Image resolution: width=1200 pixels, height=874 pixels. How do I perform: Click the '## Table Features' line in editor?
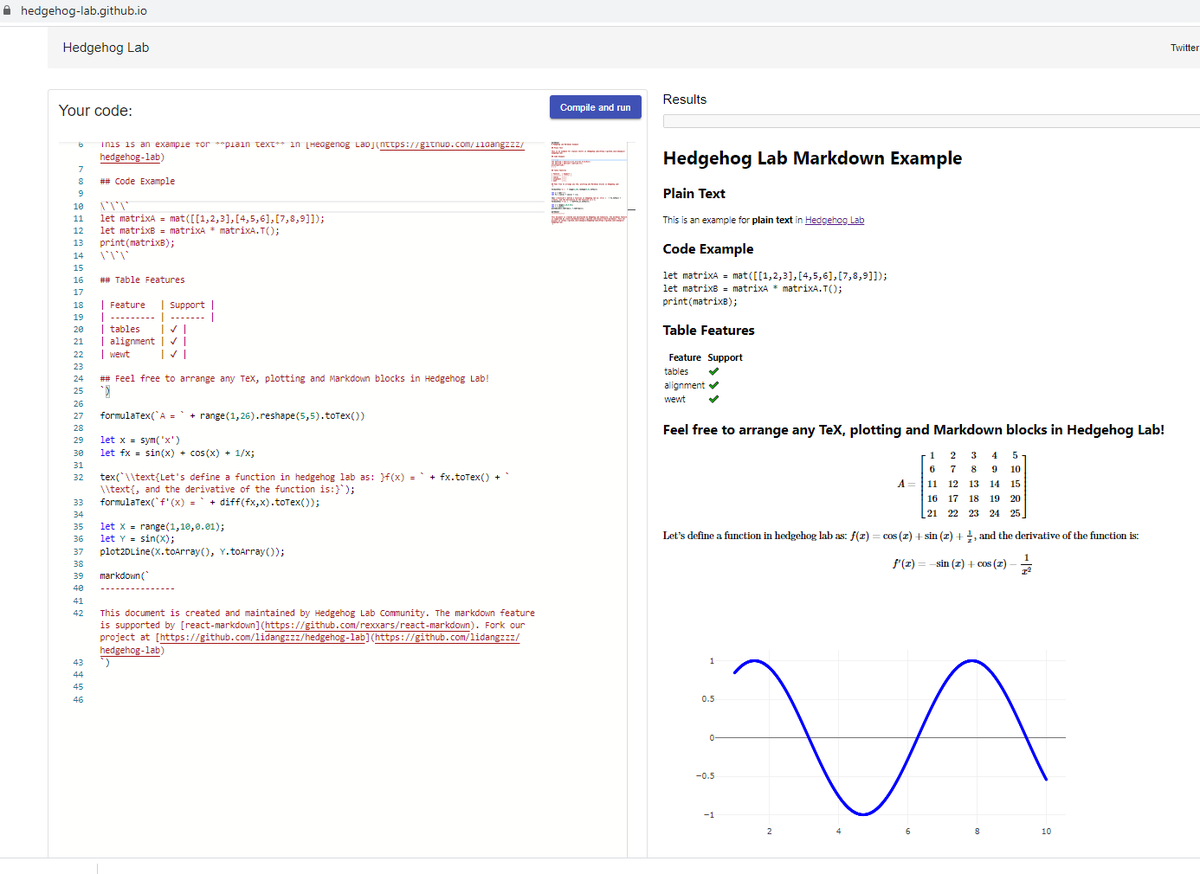click(143, 280)
